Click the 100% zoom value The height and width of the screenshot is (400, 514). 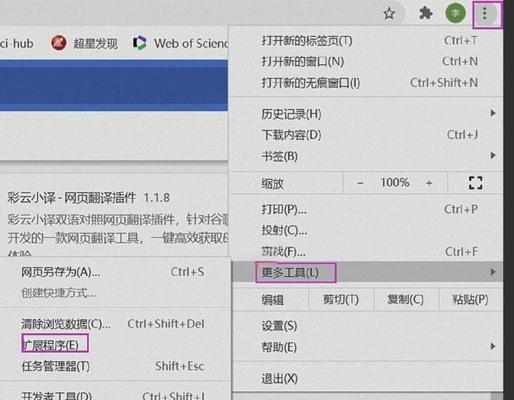(x=395, y=182)
